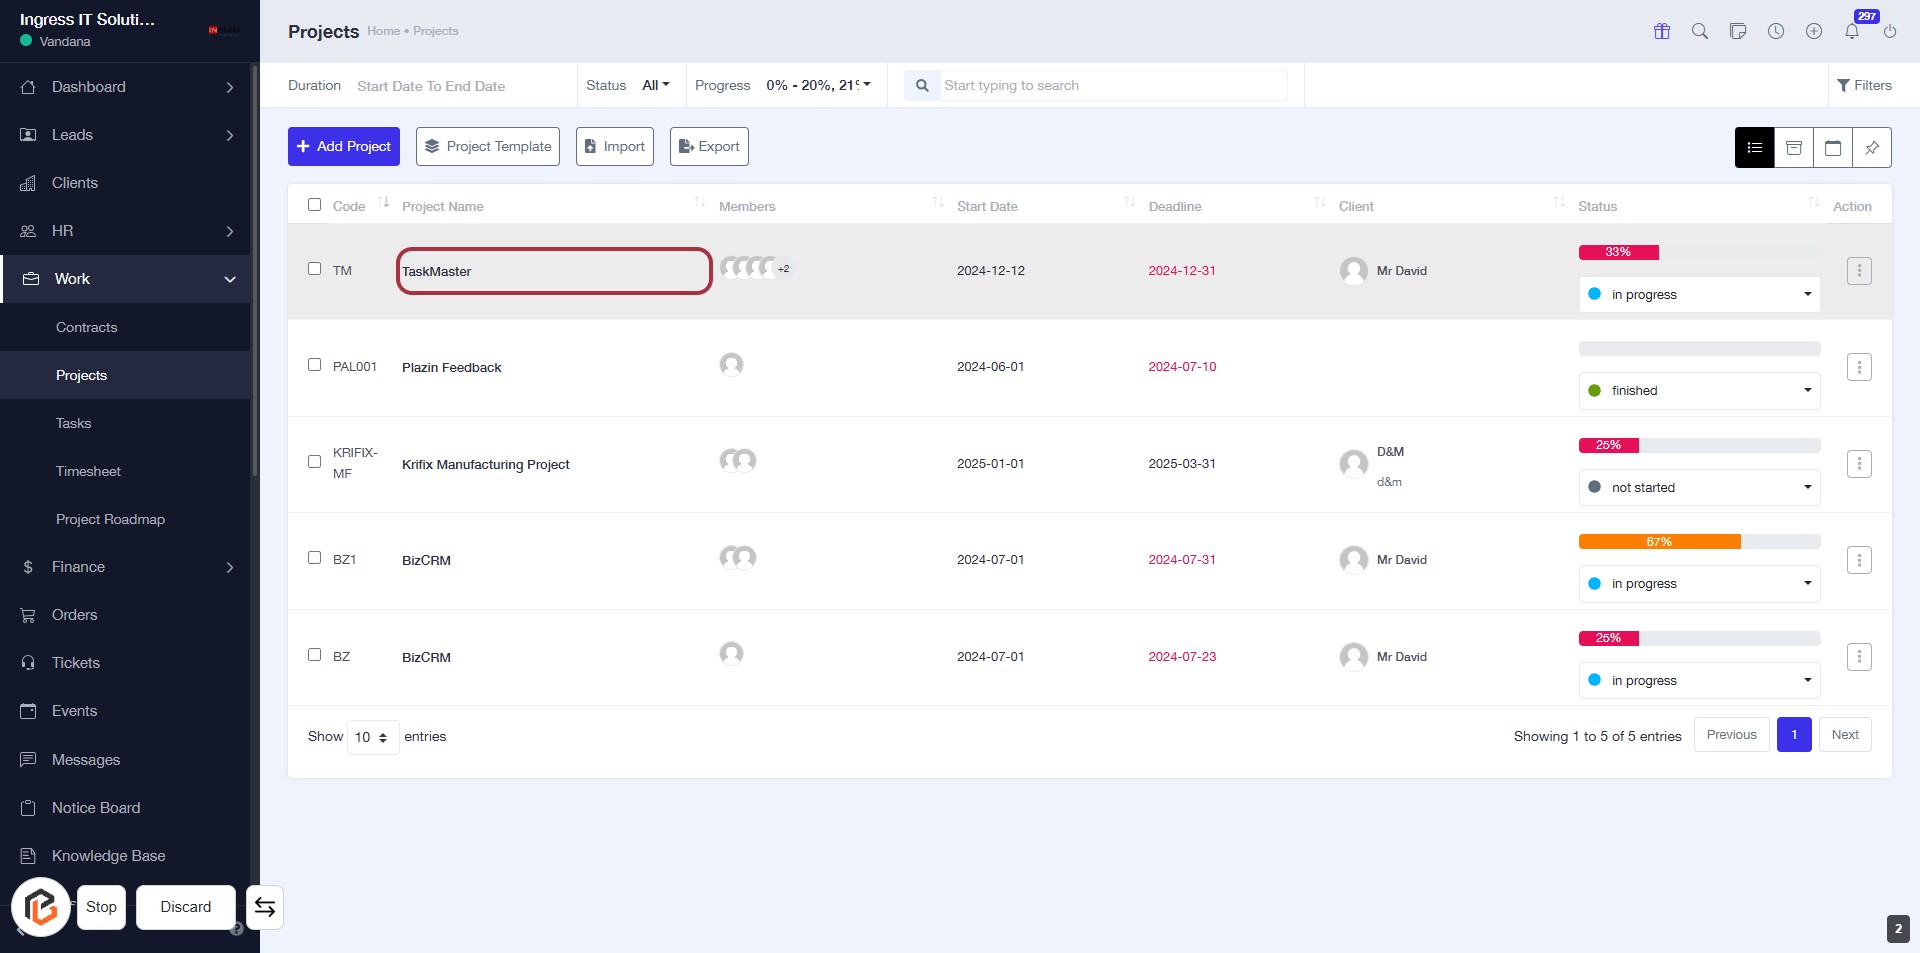Tick the checkbox for TaskMaster project
1920x953 pixels.
click(314, 269)
